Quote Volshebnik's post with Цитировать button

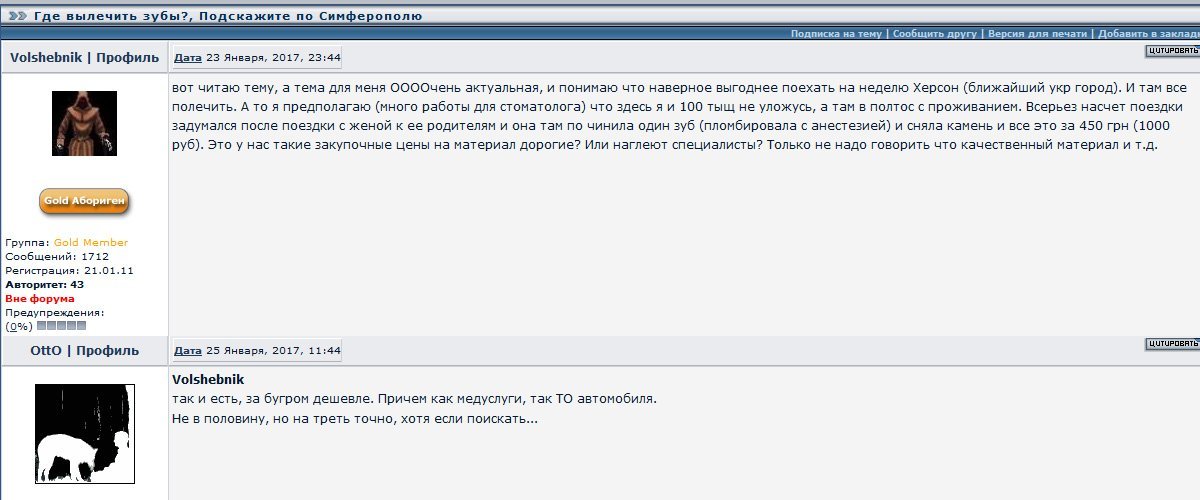coord(1171,50)
